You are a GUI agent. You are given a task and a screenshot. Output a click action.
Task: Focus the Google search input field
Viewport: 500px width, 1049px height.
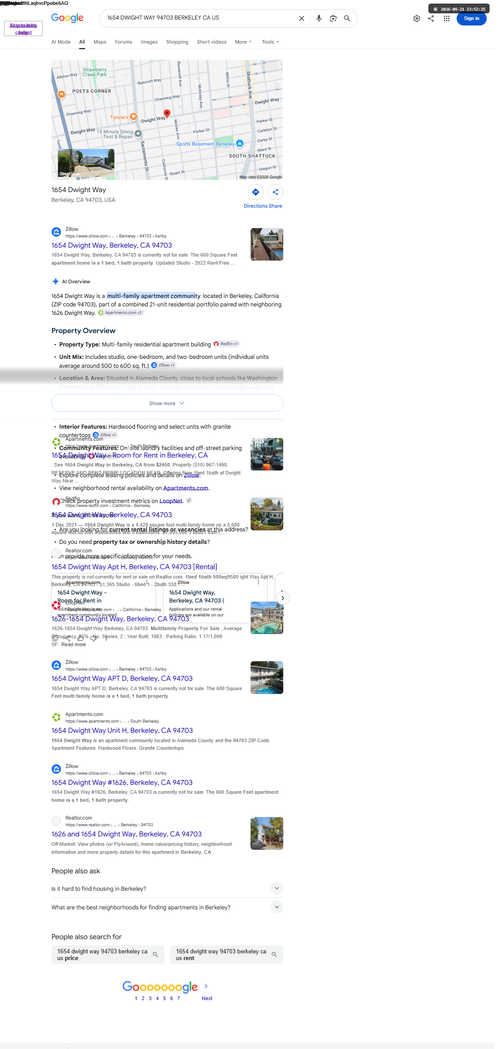(201, 18)
